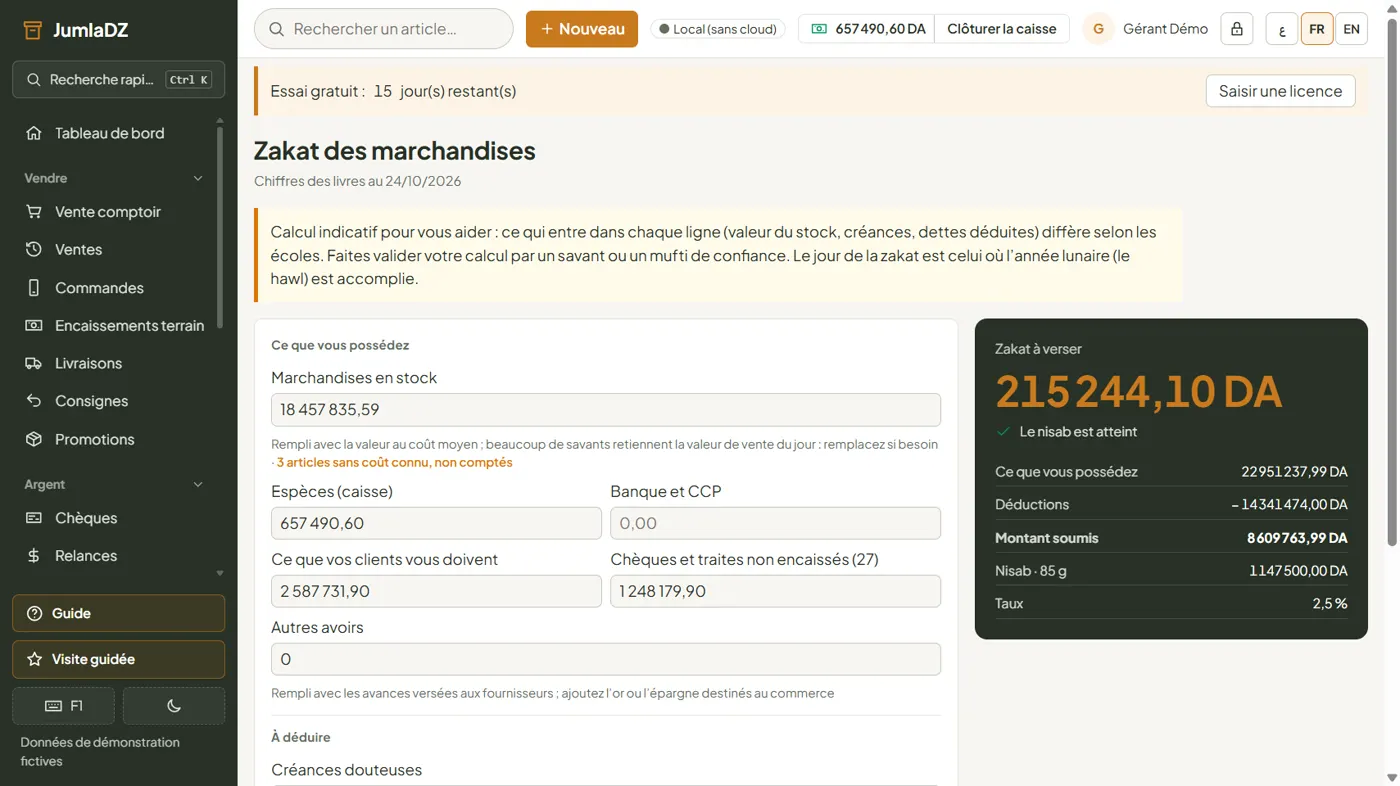Click the sidebar scroll down arrow

click(220, 573)
